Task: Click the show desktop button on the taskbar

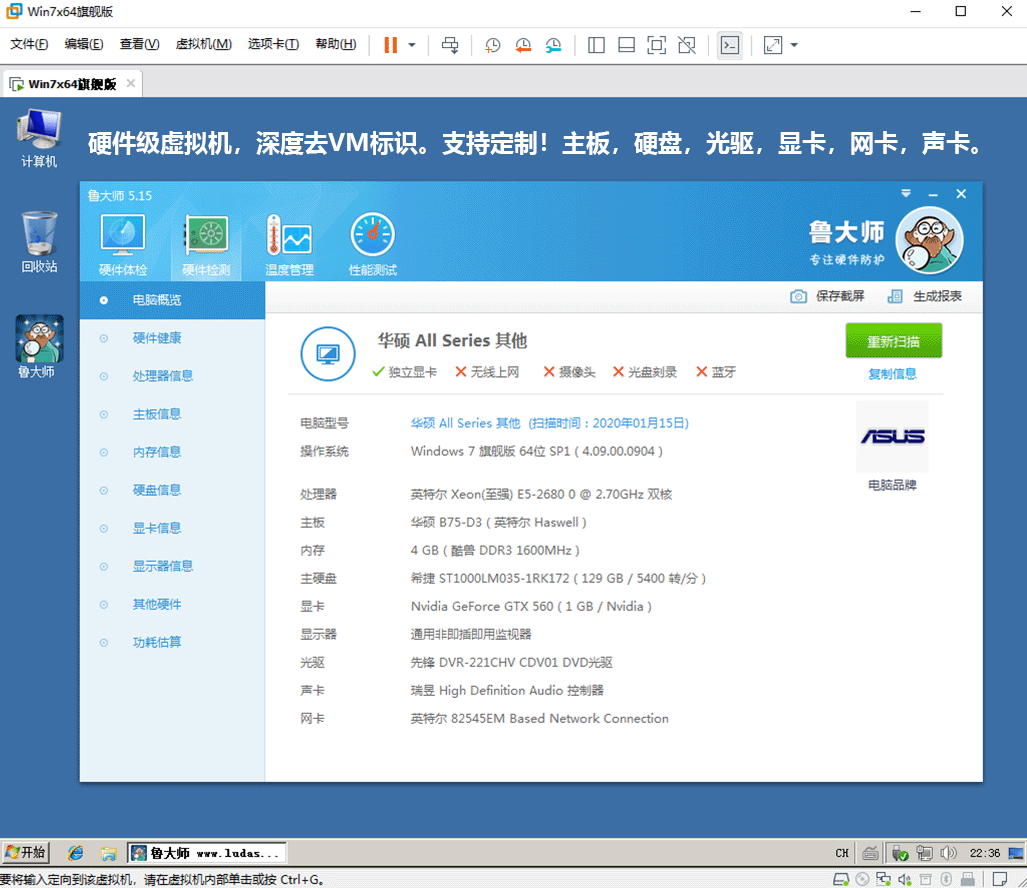Action: click(1015, 853)
